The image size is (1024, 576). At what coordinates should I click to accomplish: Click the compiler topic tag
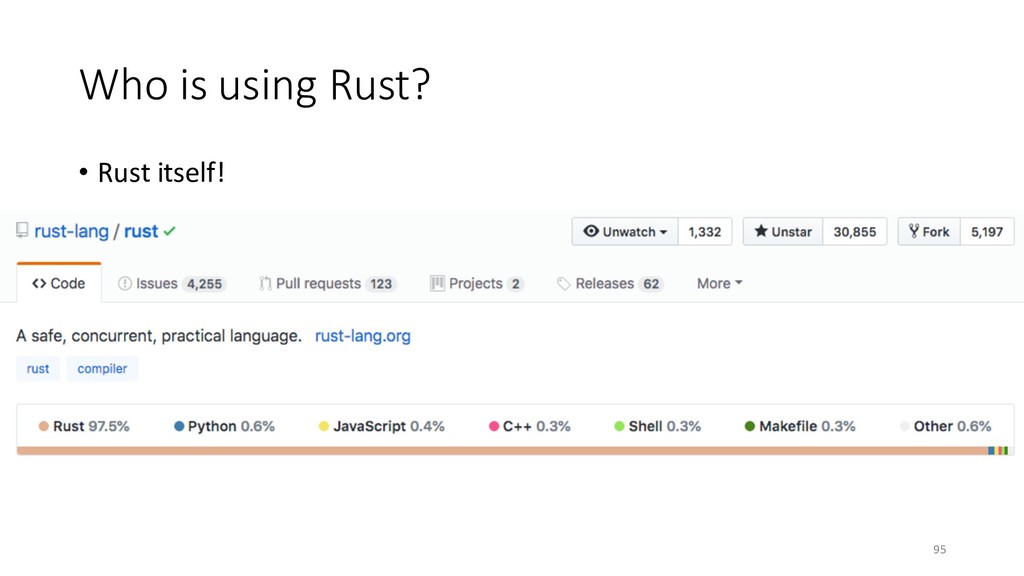pos(102,368)
